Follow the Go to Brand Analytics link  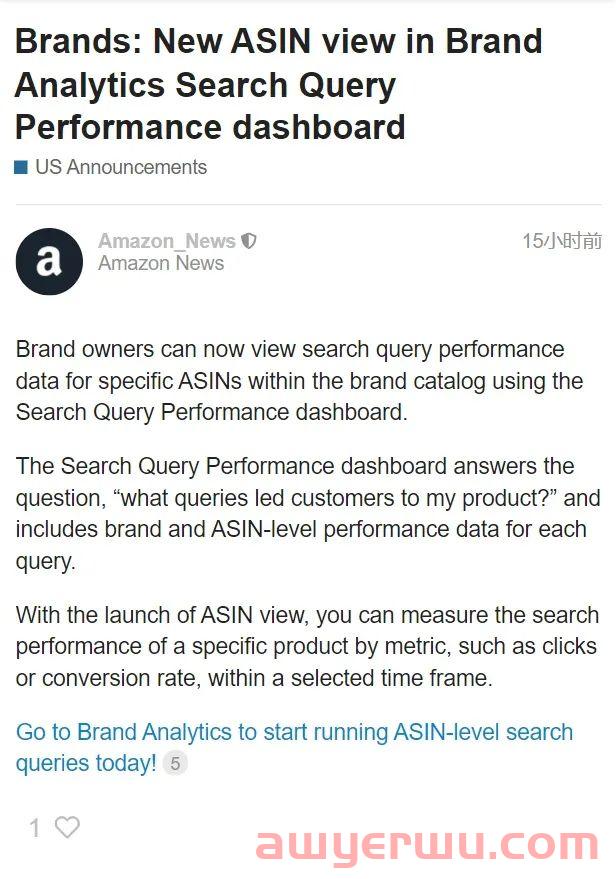[x=294, y=748]
